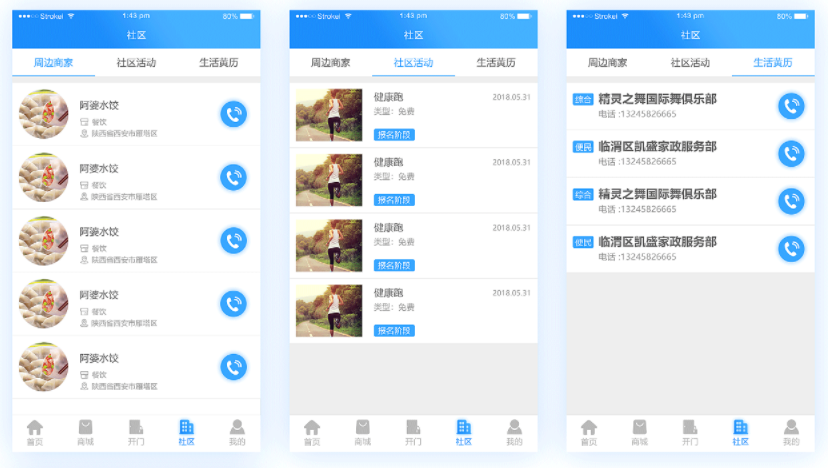Call the first 阿婆水饺 merchant via phone icon
The height and width of the screenshot is (468, 828).
pyautogui.click(x=233, y=114)
